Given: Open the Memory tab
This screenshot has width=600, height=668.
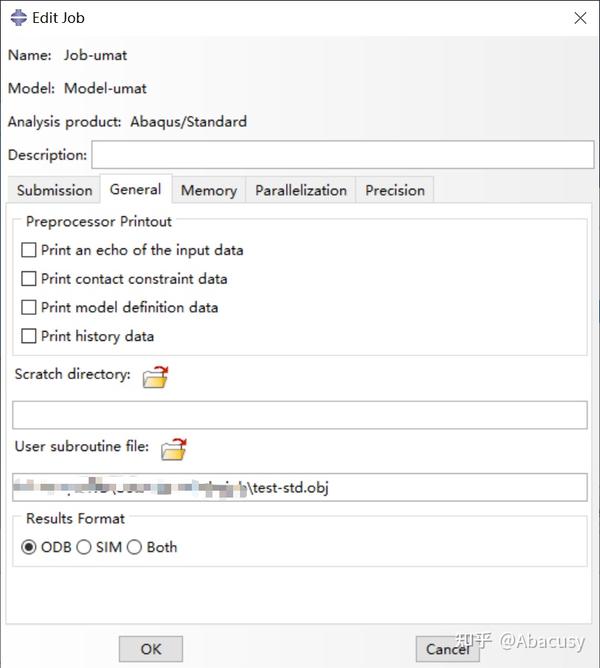Looking at the screenshot, I should click(x=208, y=190).
